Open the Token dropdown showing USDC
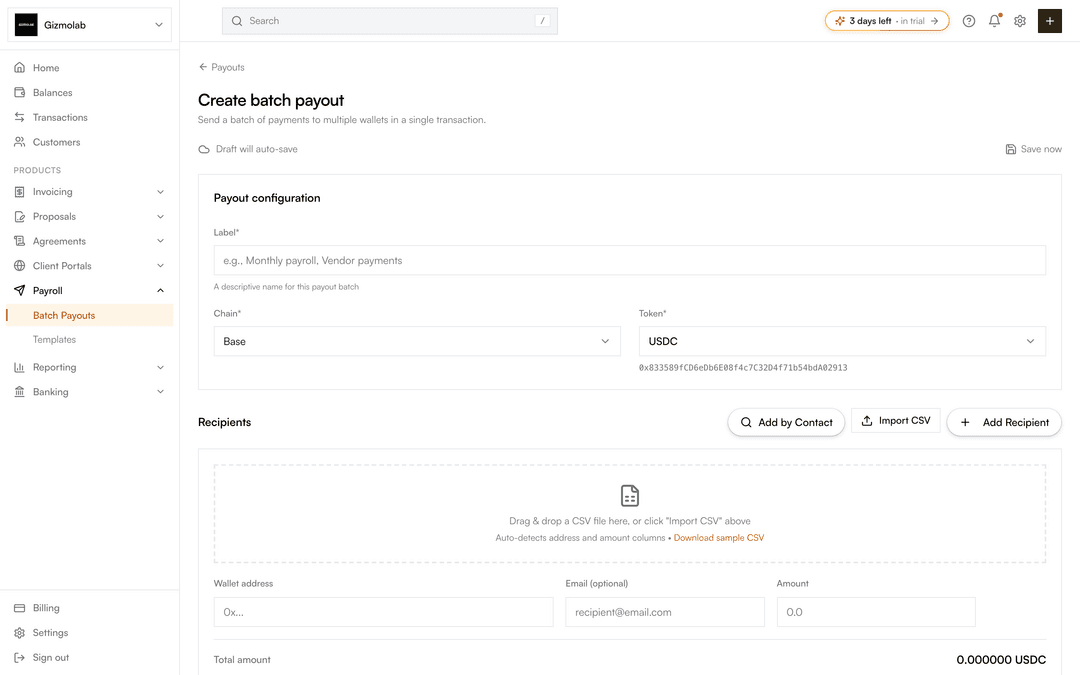The image size is (1080, 675). coord(842,342)
